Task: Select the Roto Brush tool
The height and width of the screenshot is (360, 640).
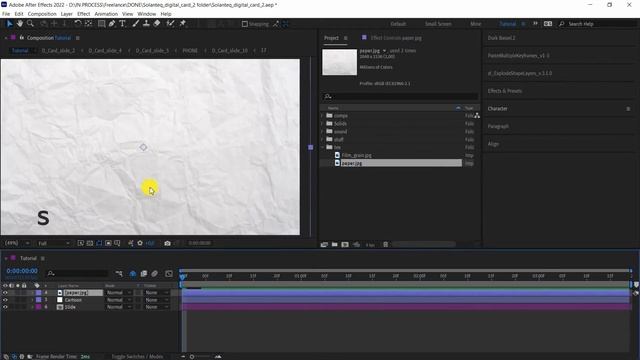Action: pos(170,24)
